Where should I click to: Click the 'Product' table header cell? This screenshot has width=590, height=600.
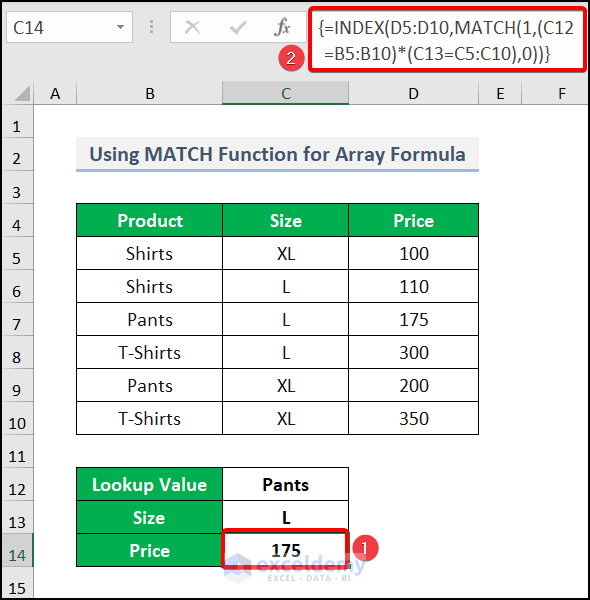pyautogui.click(x=149, y=220)
